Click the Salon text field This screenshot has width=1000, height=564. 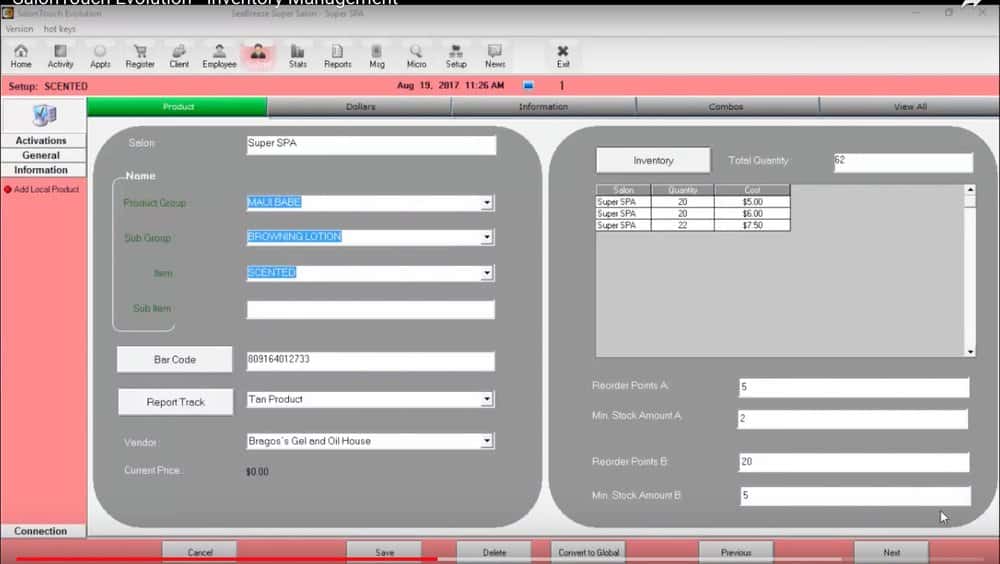(x=371, y=145)
